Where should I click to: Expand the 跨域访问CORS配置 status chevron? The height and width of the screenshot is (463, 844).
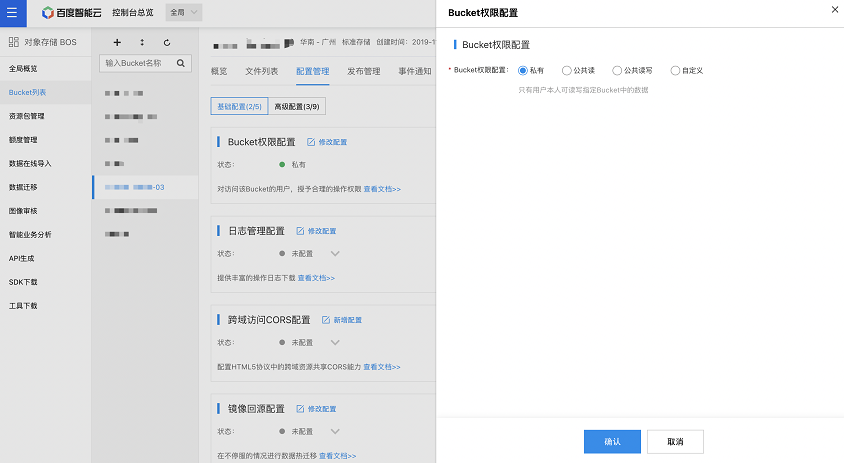[x=335, y=342]
